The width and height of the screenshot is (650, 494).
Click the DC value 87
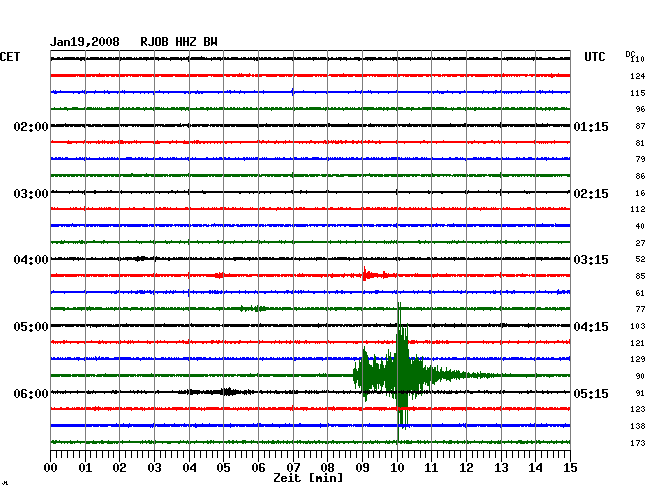[x=640, y=126]
